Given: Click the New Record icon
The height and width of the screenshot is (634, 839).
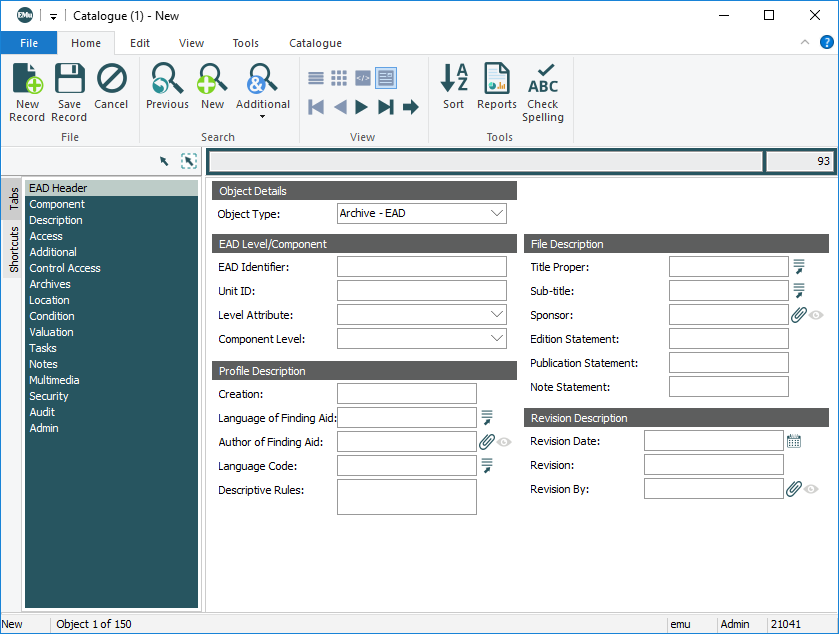Looking at the screenshot, I should [x=27, y=91].
